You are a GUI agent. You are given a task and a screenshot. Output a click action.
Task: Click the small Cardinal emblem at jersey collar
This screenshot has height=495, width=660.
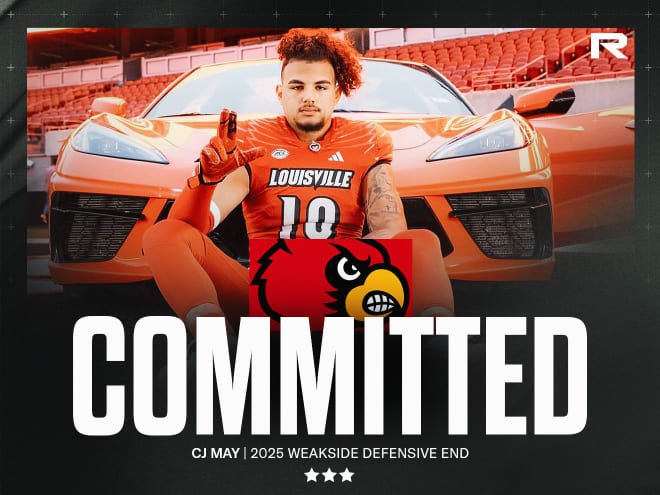point(314,146)
